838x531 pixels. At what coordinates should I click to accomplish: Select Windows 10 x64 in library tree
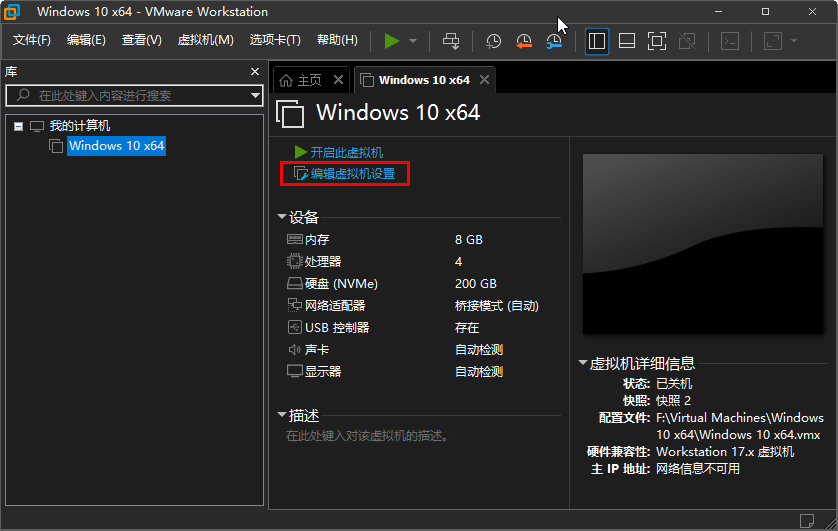(x=117, y=146)
